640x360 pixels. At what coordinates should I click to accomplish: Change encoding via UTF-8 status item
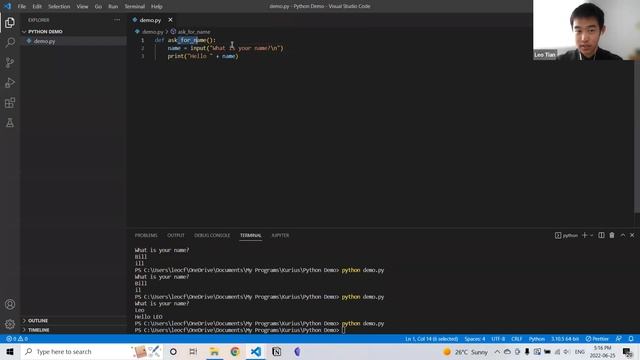(x=498, y=339)
